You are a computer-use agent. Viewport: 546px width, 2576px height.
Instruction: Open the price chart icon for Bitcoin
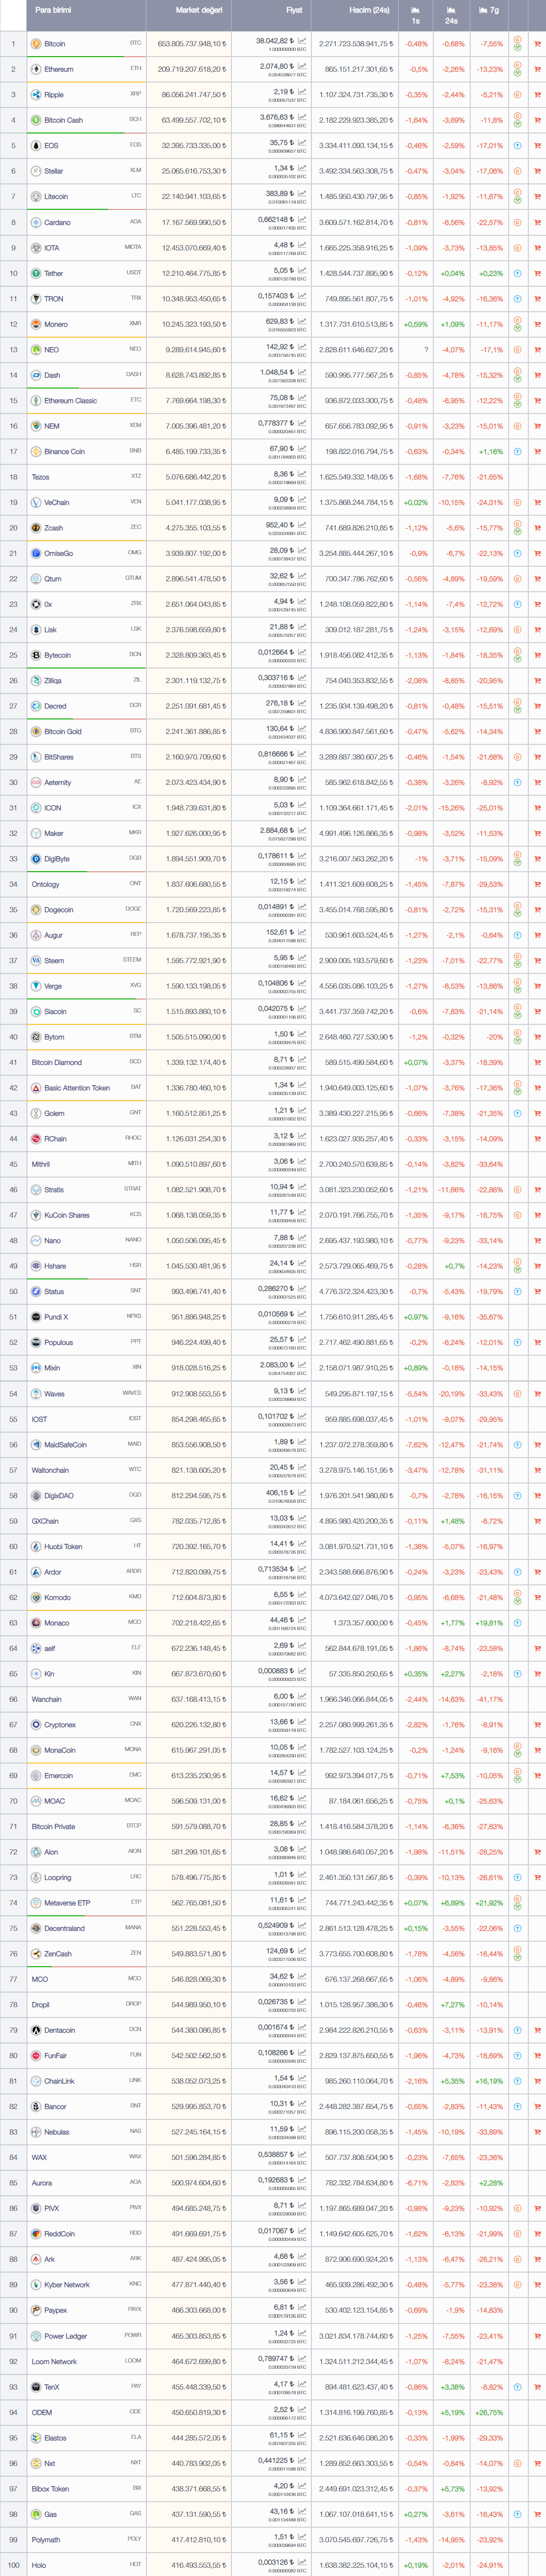302,41
